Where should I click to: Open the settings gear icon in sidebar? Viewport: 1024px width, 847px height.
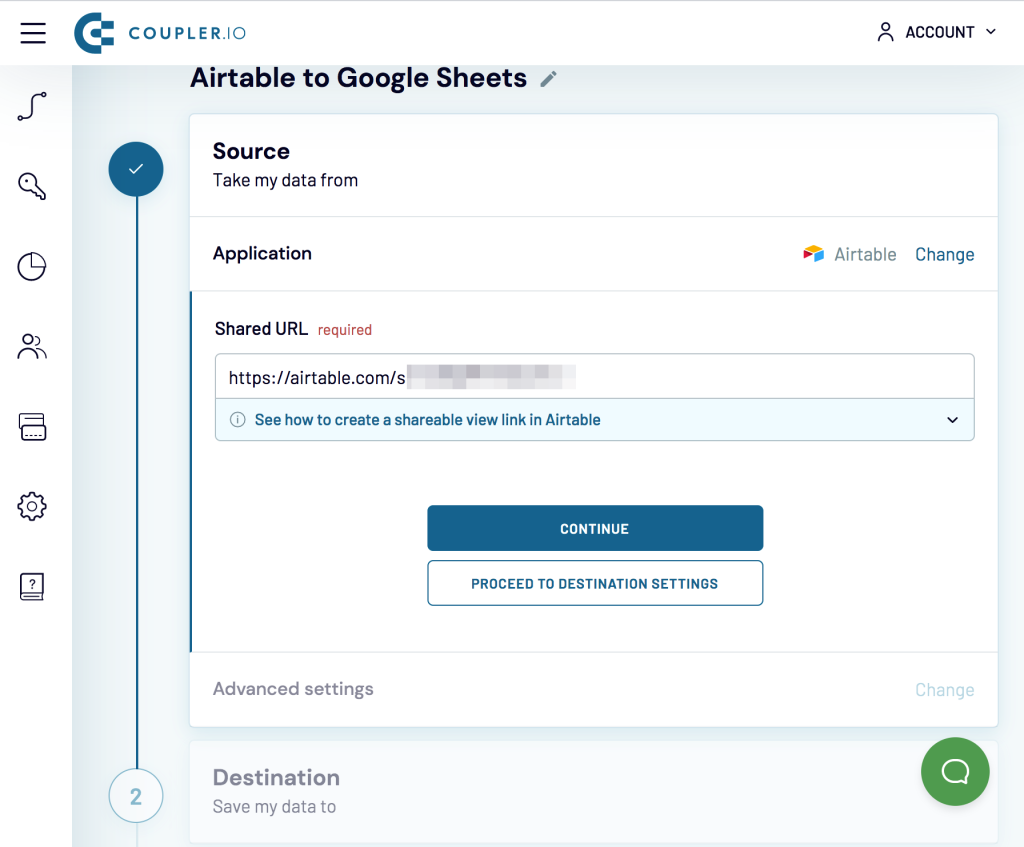point(32,506)
